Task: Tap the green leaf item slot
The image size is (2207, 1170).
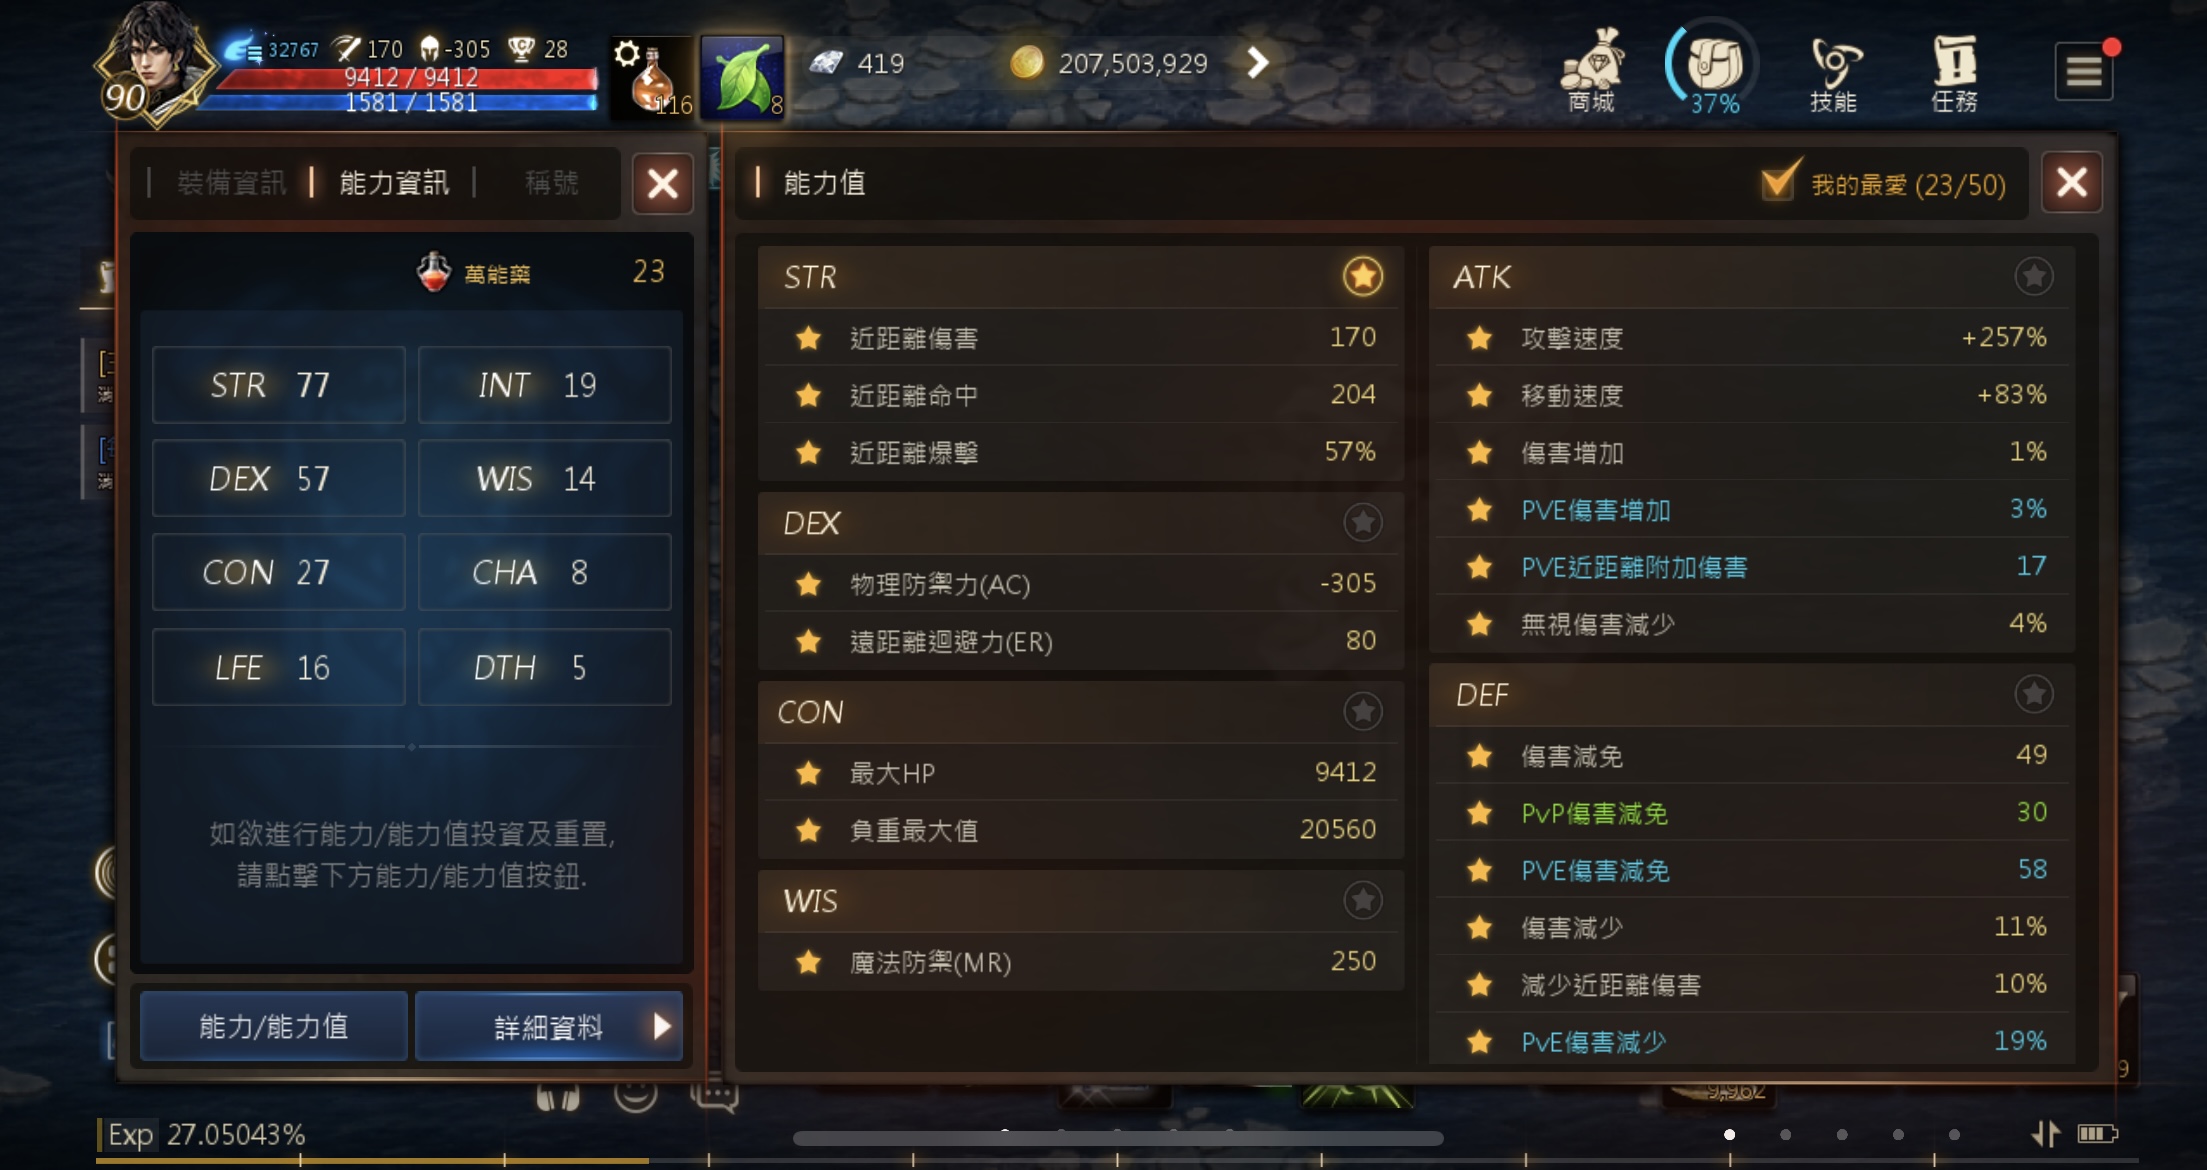Action: tap(742, 78)
